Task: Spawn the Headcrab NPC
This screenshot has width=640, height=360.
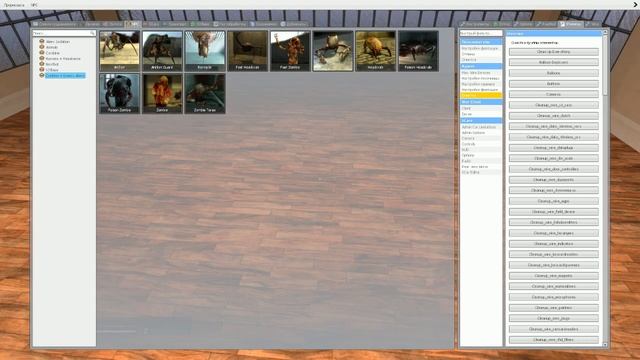Action: coord(376,51)
